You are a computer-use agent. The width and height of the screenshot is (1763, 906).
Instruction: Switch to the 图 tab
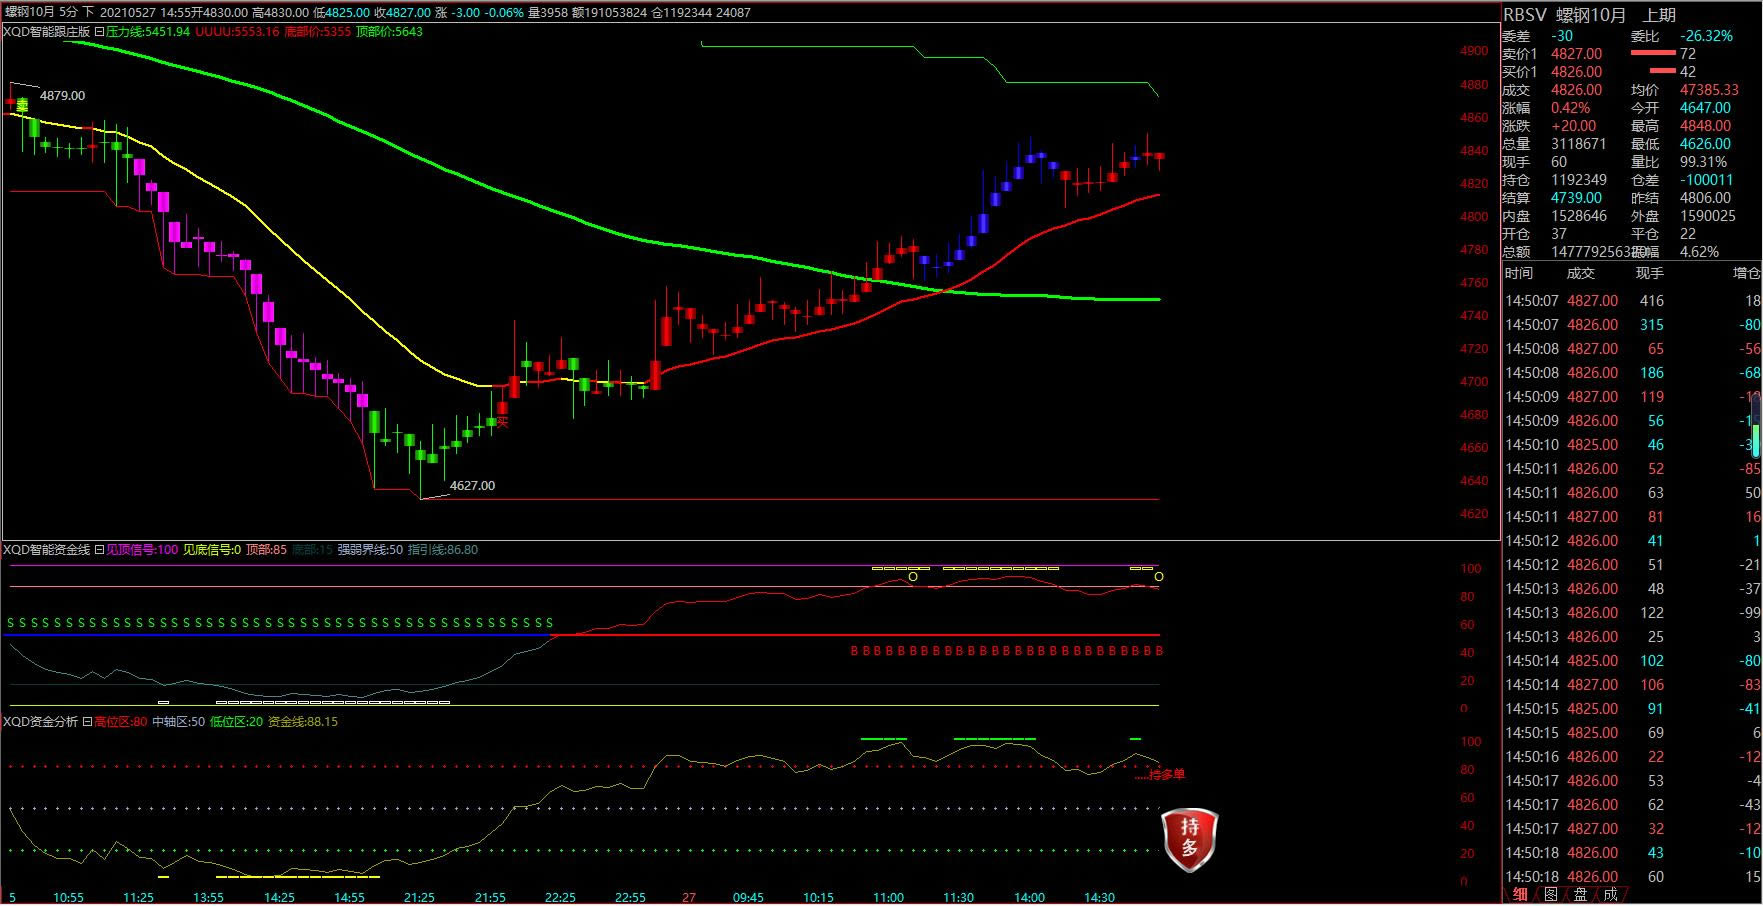pos(1550,895)
